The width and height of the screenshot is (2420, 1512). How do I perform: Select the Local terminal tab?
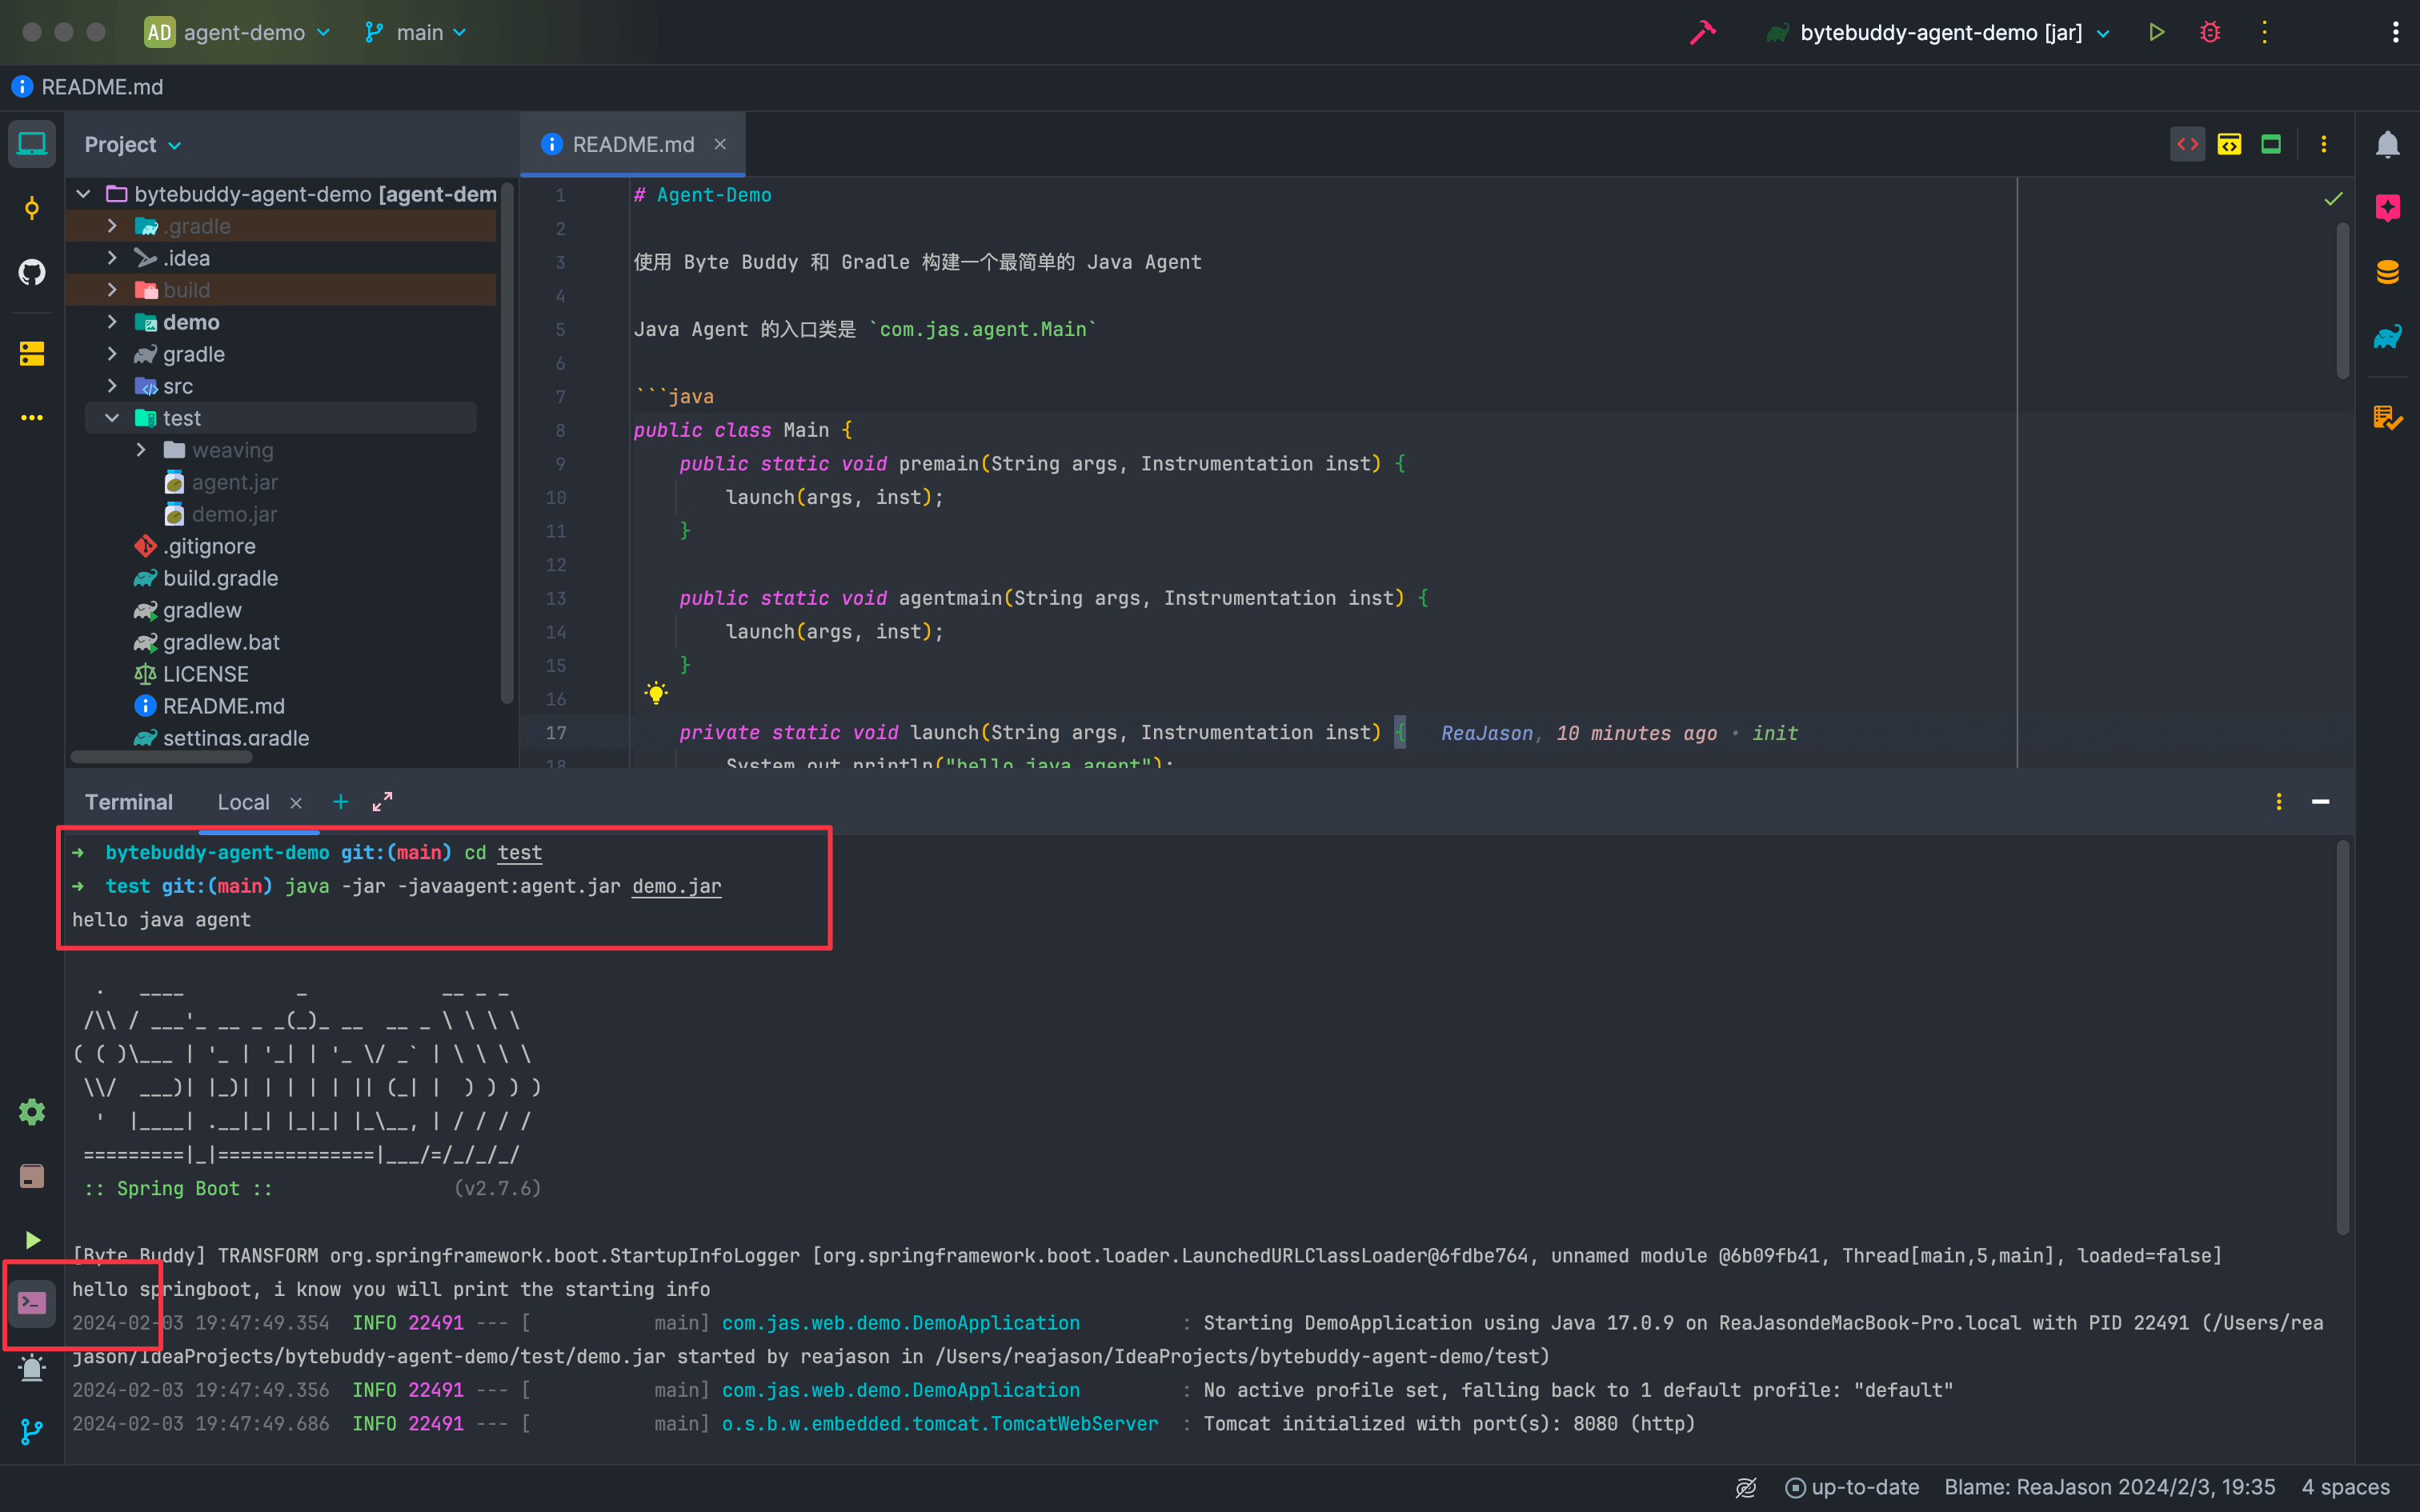tap(243, 802)
